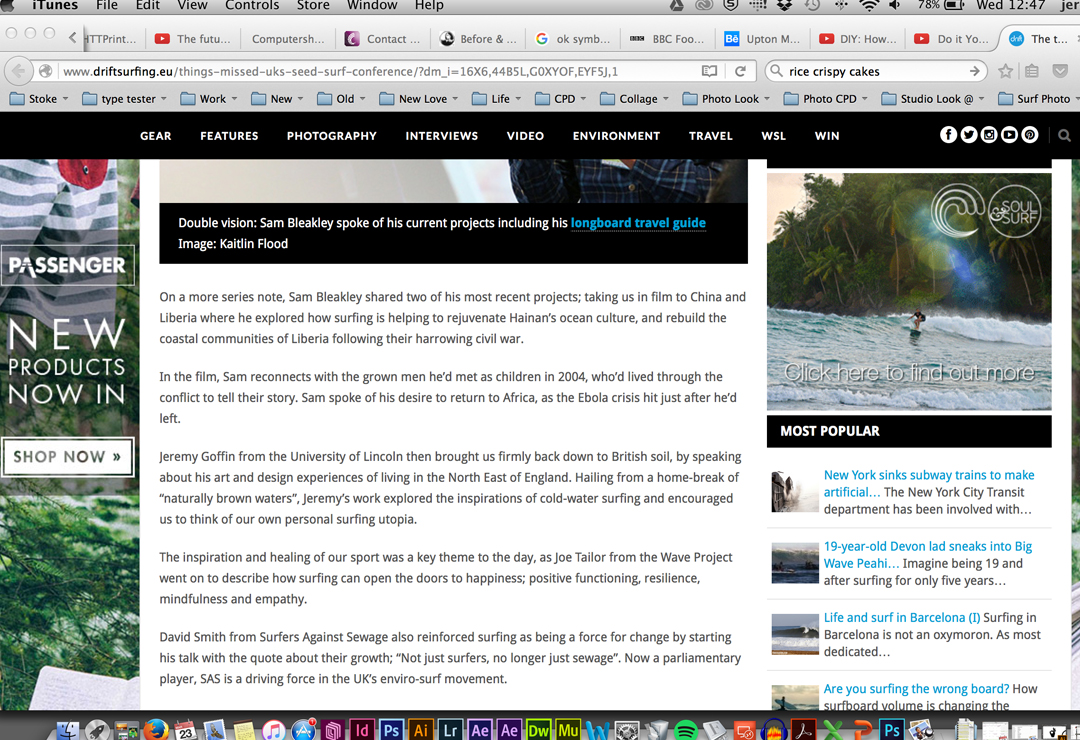
Task: Open Spotify from the dock
Action: (x=685, y=731)
